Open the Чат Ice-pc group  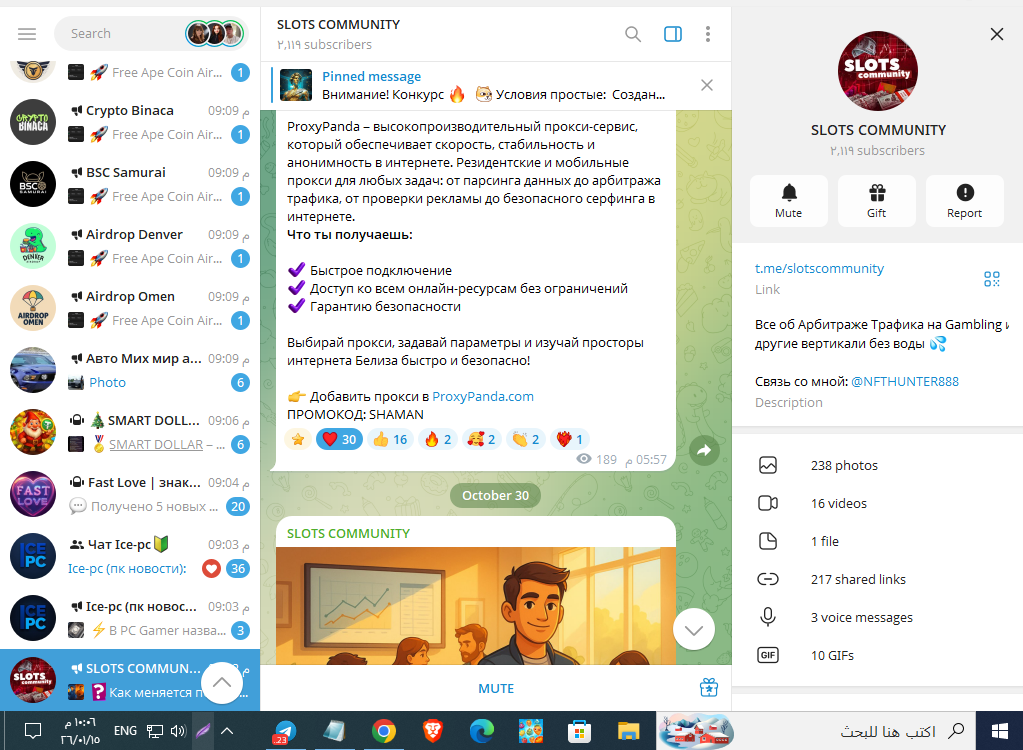click(130, 556)
